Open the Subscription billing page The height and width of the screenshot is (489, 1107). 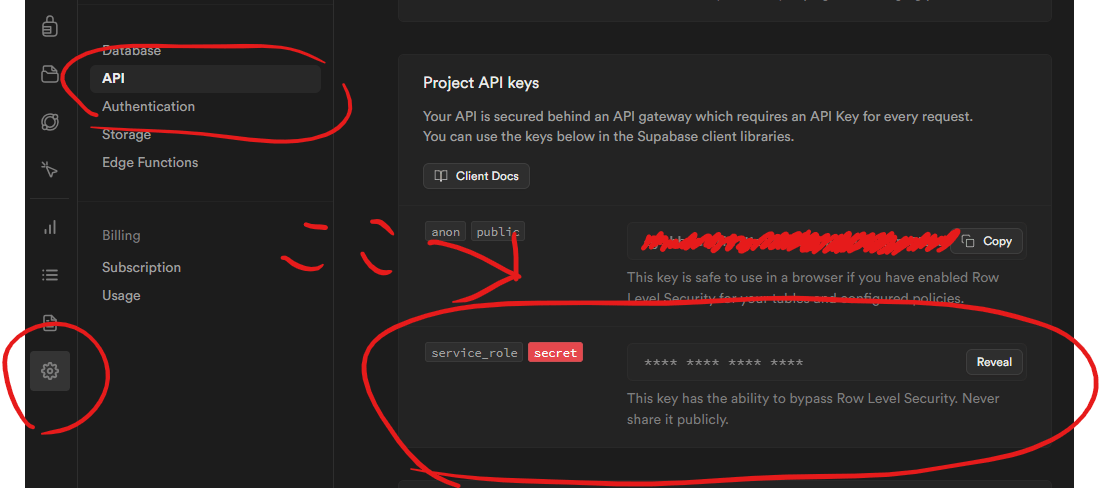click(141, 267)
